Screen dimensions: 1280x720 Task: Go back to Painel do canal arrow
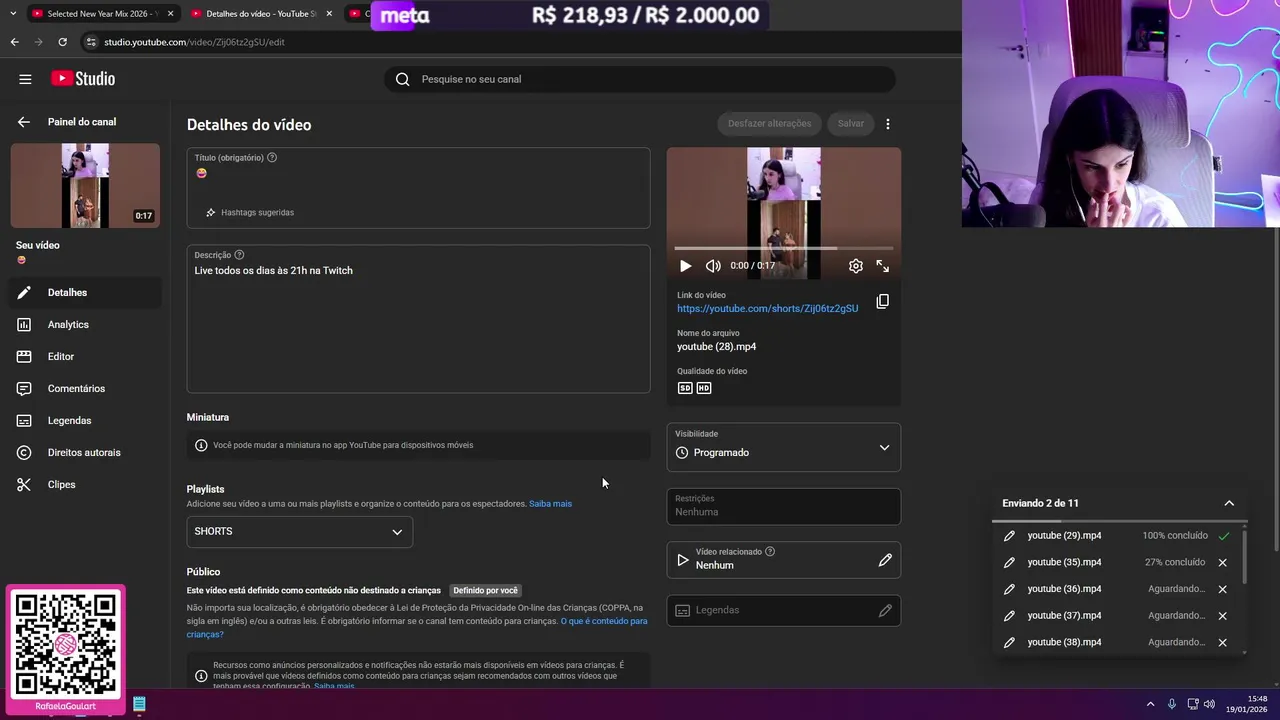pyautogui.click(x=24, y=122)
